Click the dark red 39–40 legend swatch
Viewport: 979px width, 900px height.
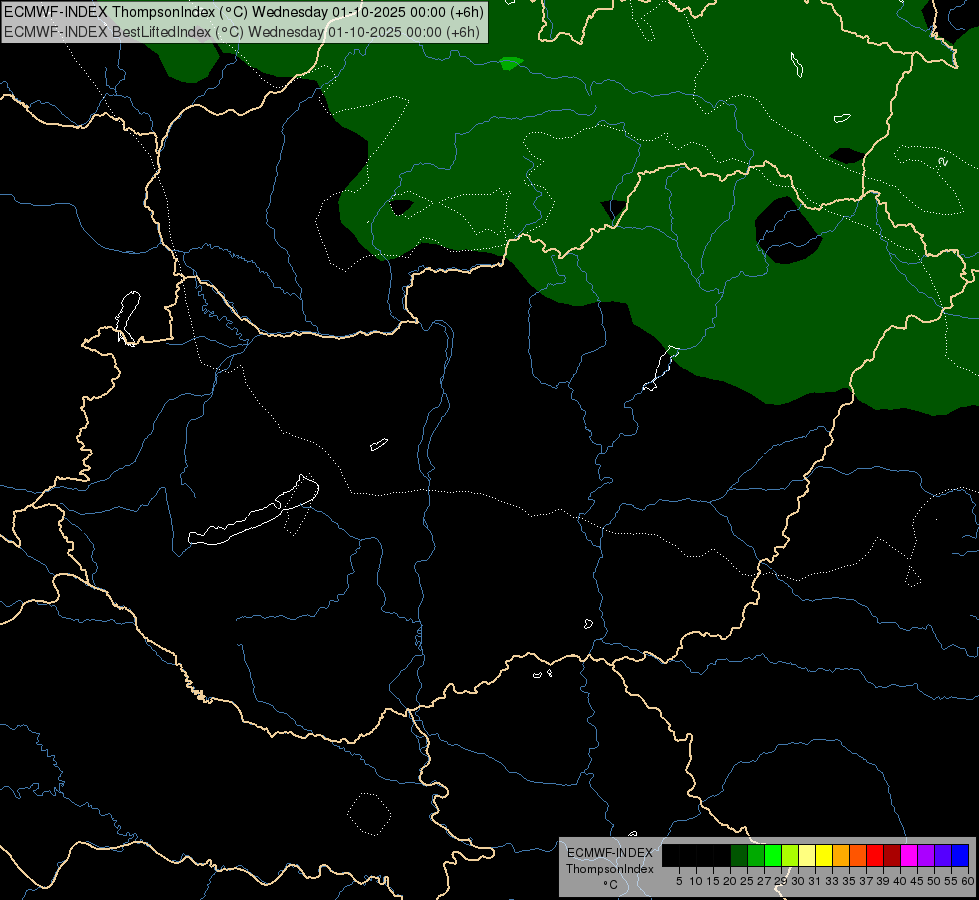[x=892, y=855]
